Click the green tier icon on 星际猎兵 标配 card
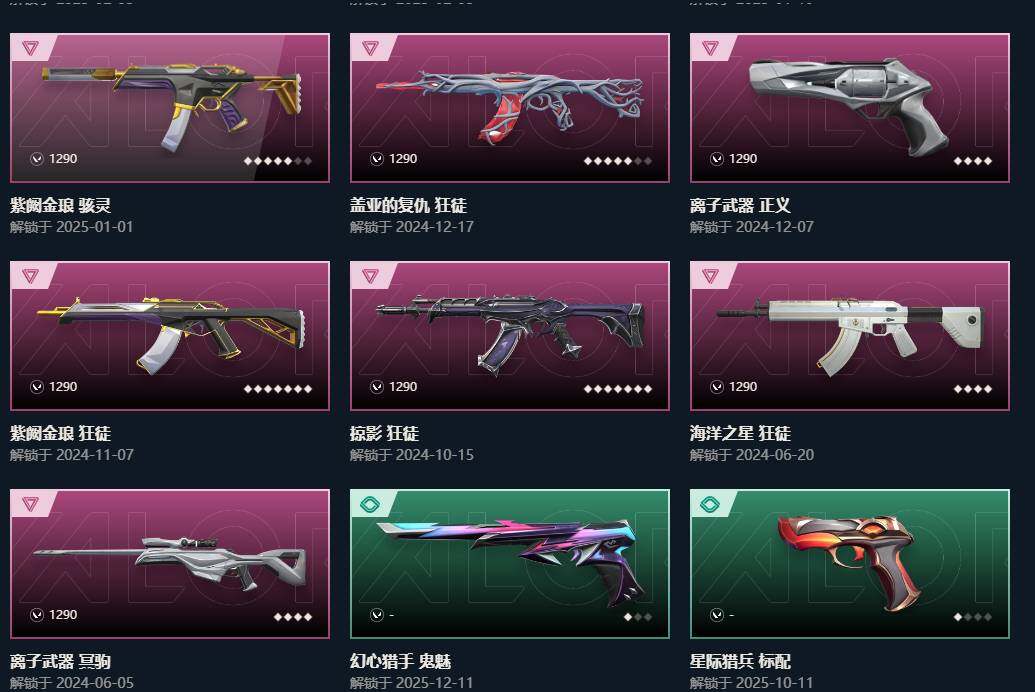Viewport: 1035px width, 692px height. (x=710, y=504)
